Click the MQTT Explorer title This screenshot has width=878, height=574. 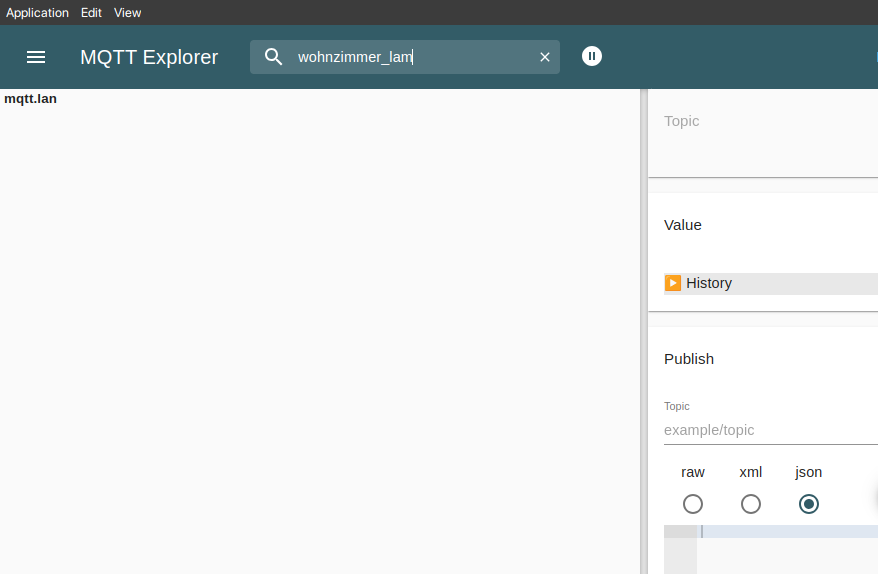pos(149,57)
